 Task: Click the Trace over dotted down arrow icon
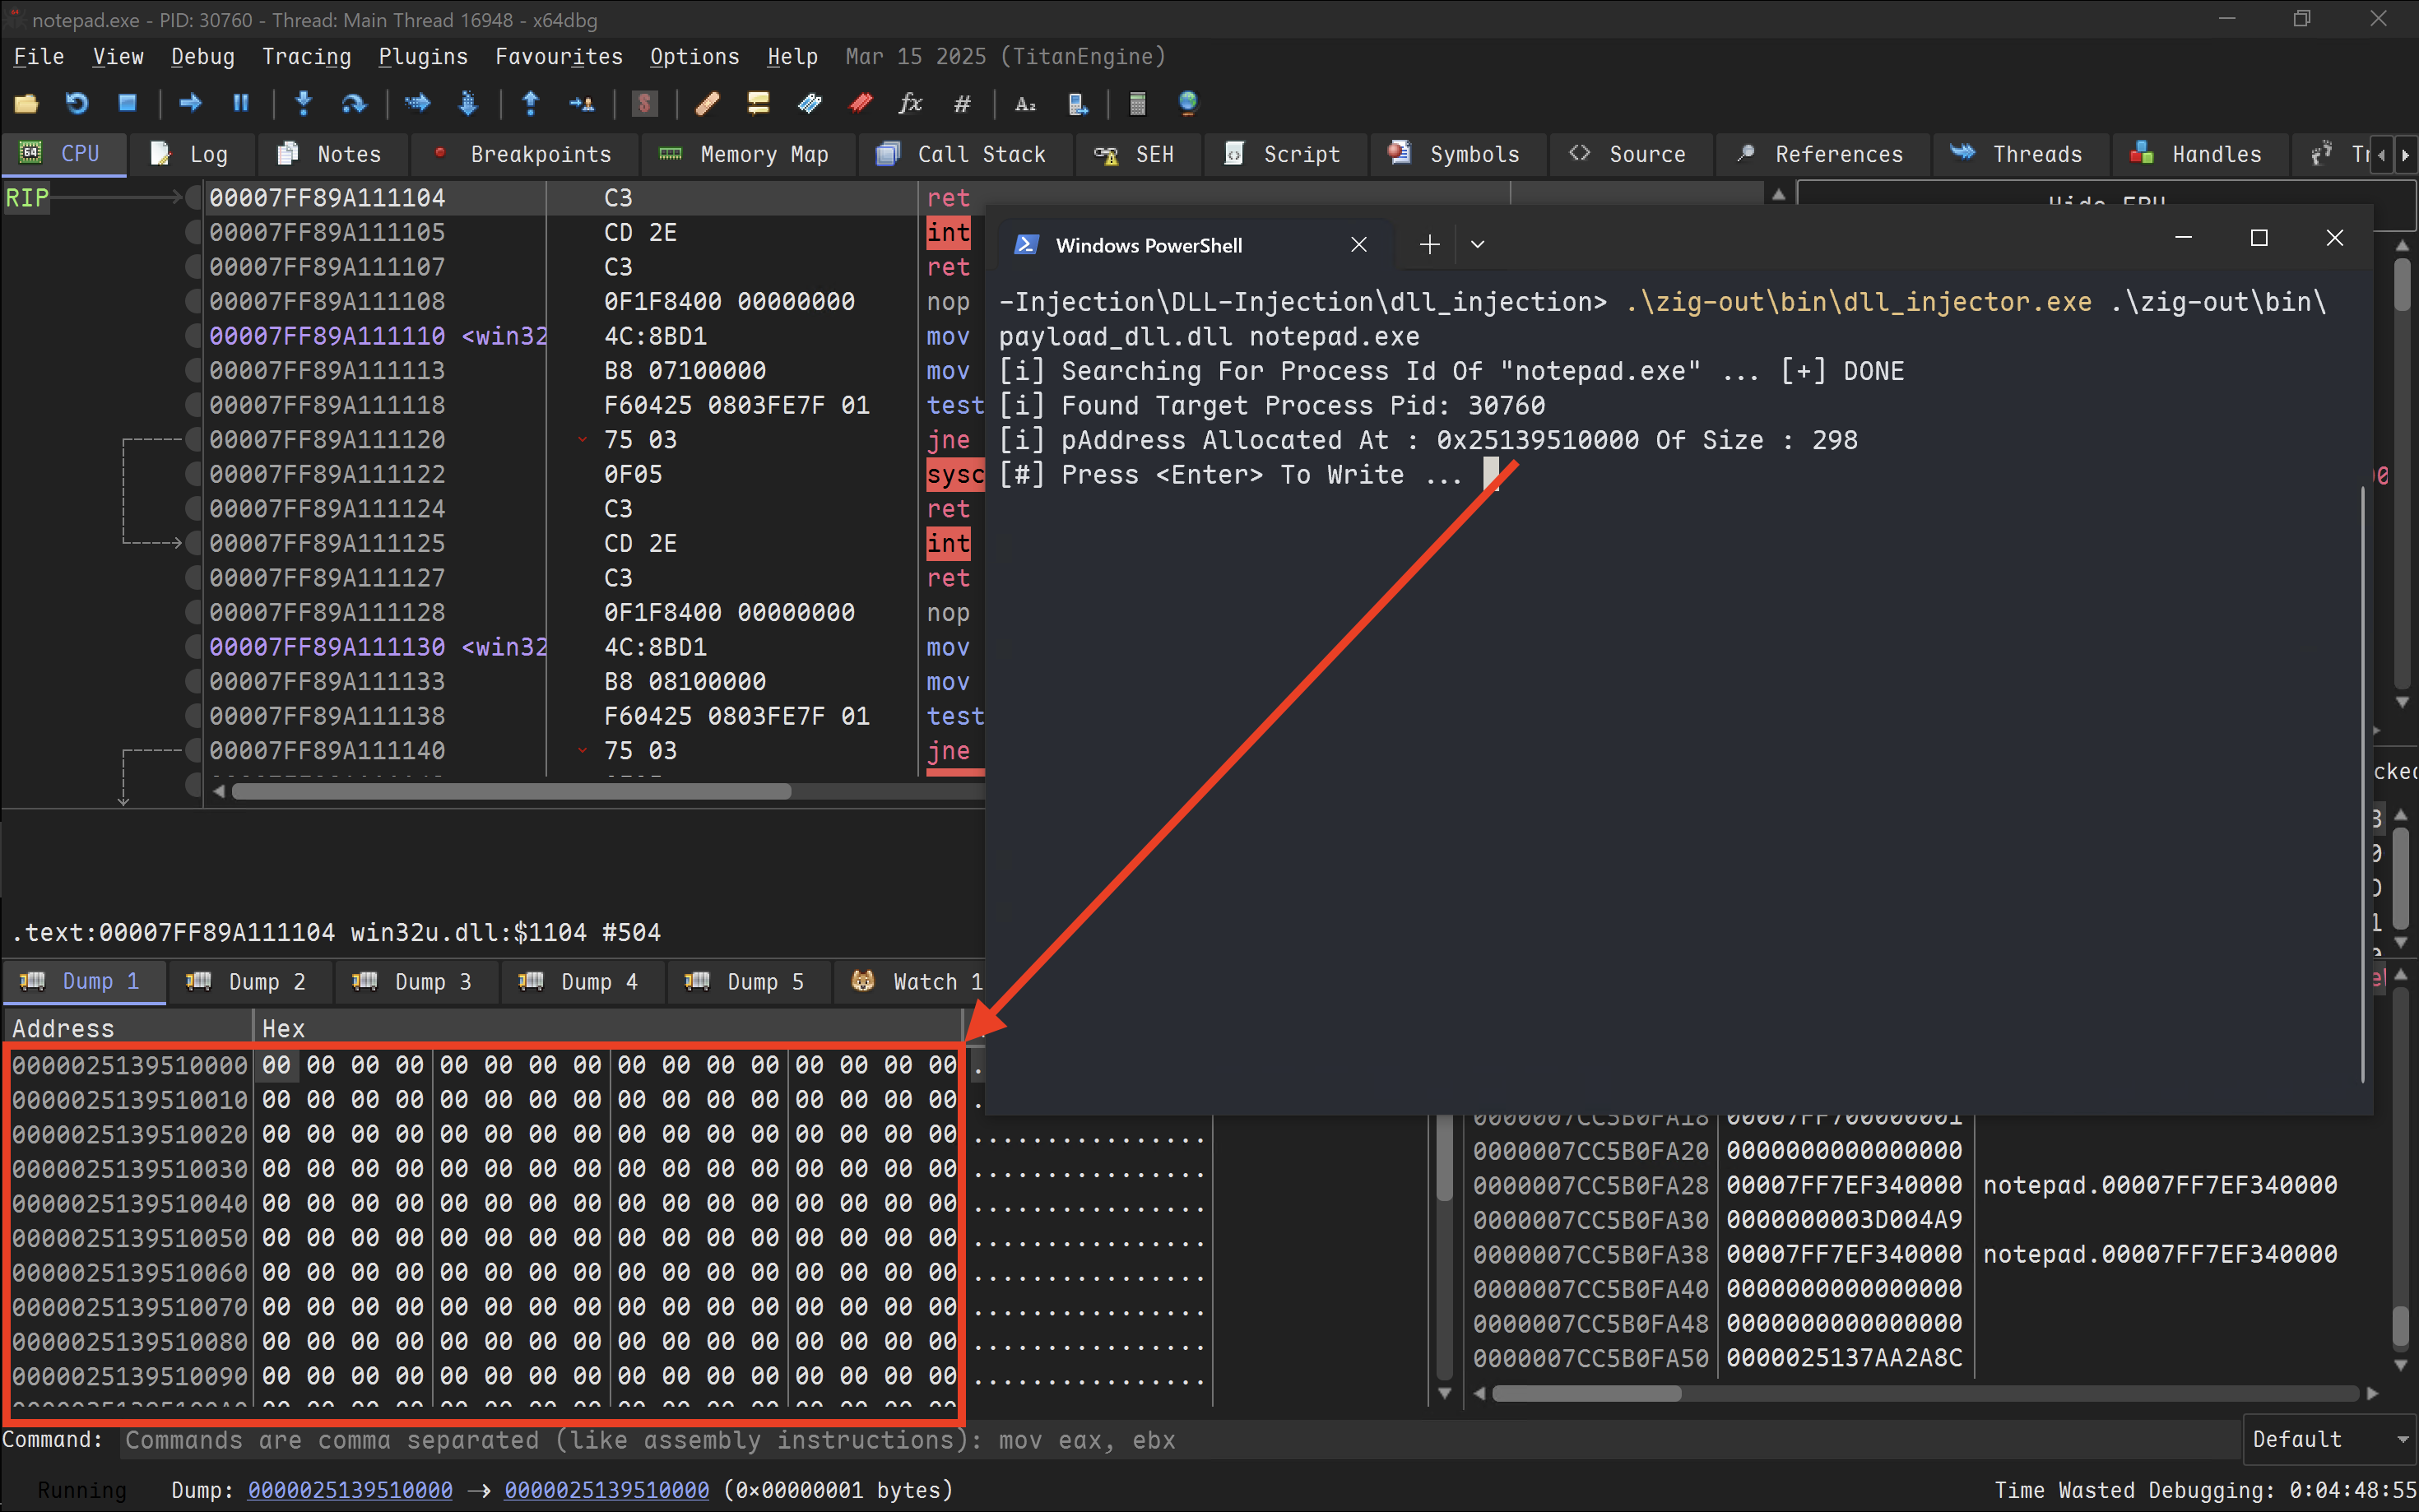468,103
